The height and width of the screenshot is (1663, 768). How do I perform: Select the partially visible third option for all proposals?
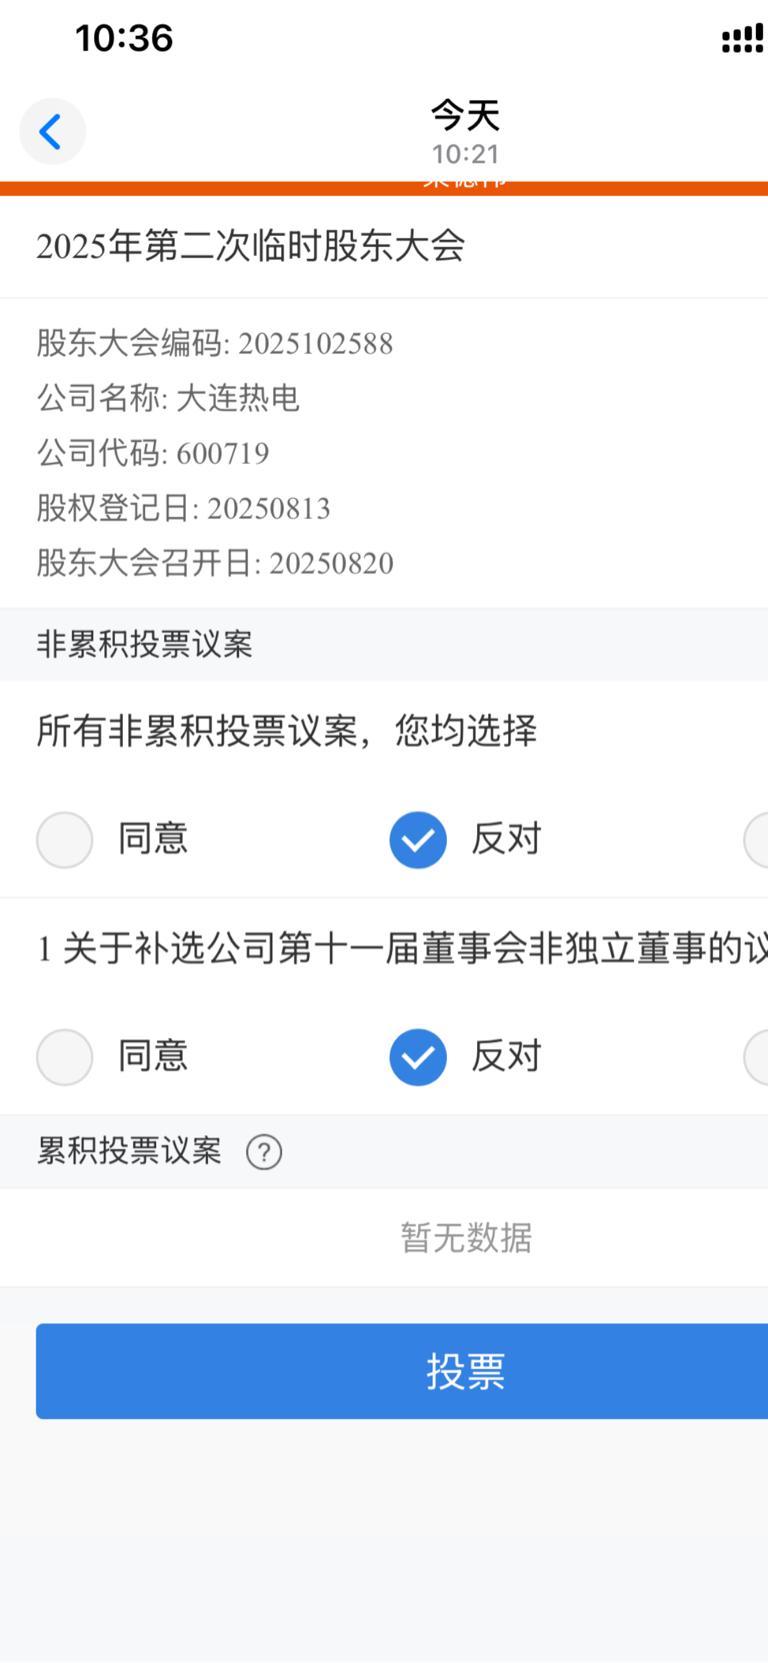pos(756,839)
